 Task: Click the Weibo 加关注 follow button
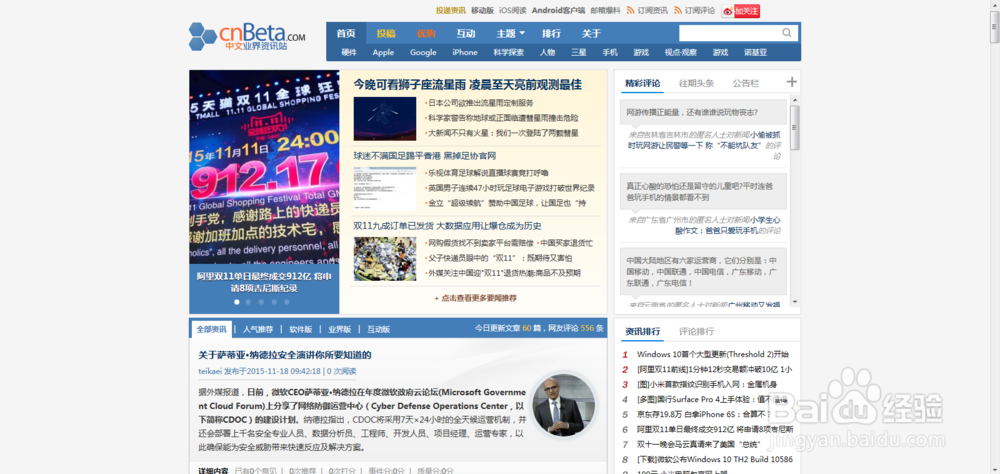[x=740, y=11]
